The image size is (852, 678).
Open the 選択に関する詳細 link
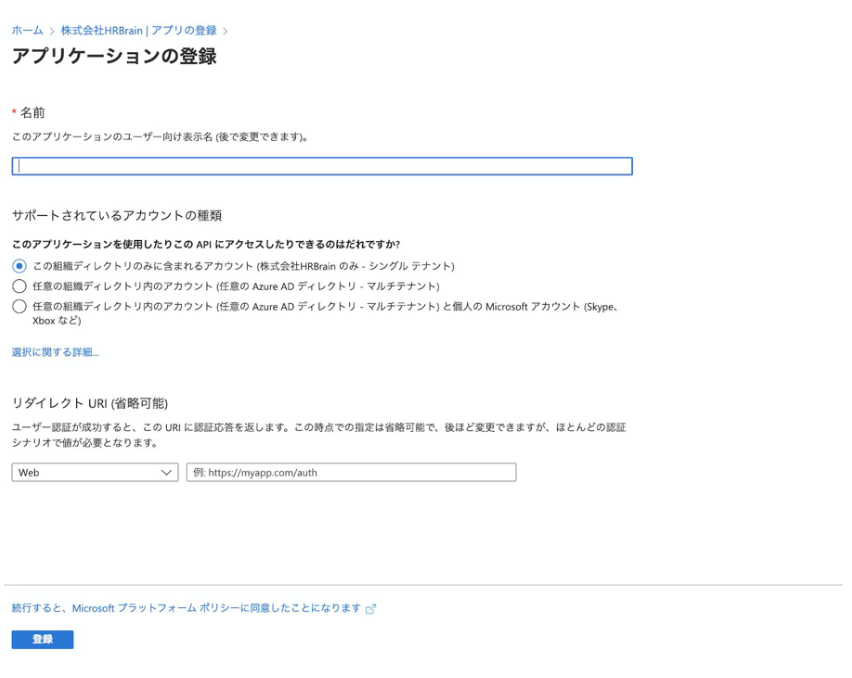[x=55, y=352]
